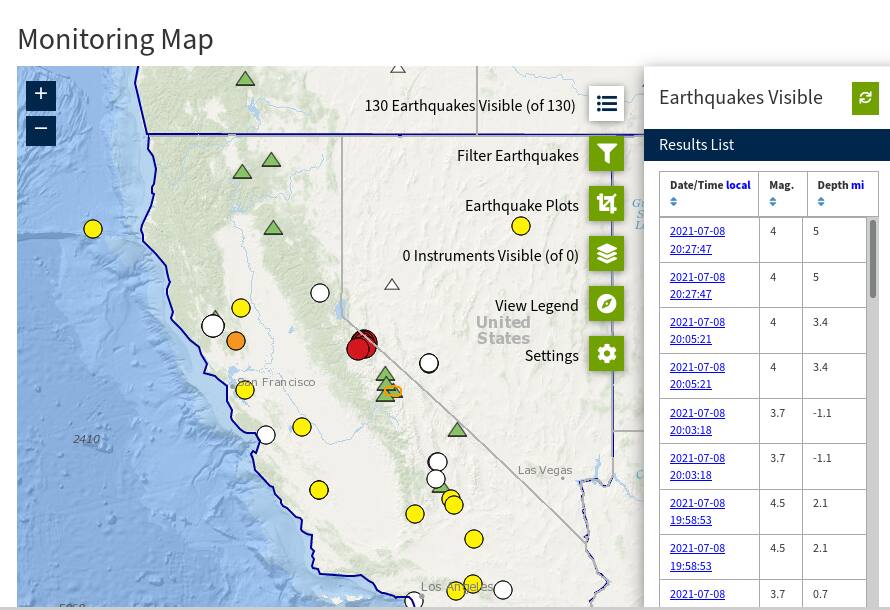Select the white earthquake marker right of Los Angeles
Viewport: 890px width, 610px height.
pyautogui.click(x=503, y=590)
